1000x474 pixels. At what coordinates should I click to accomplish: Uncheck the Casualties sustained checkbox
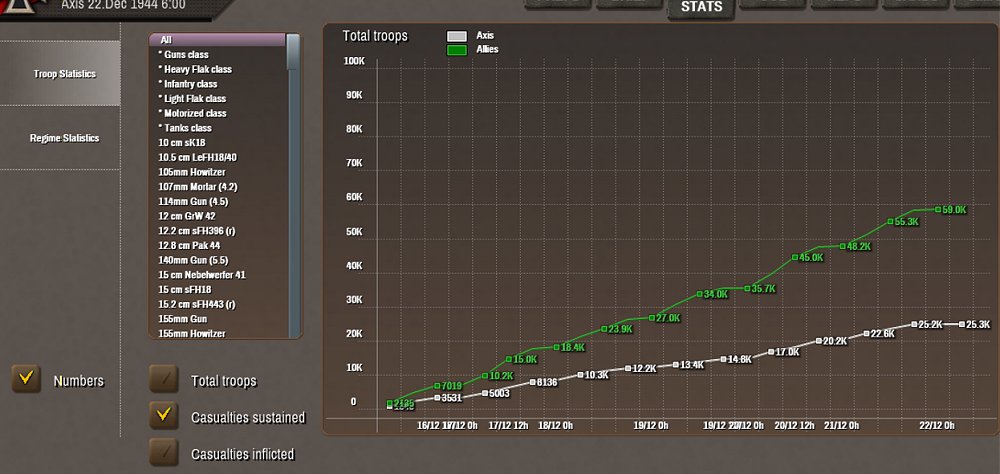(x=164, y=415)
